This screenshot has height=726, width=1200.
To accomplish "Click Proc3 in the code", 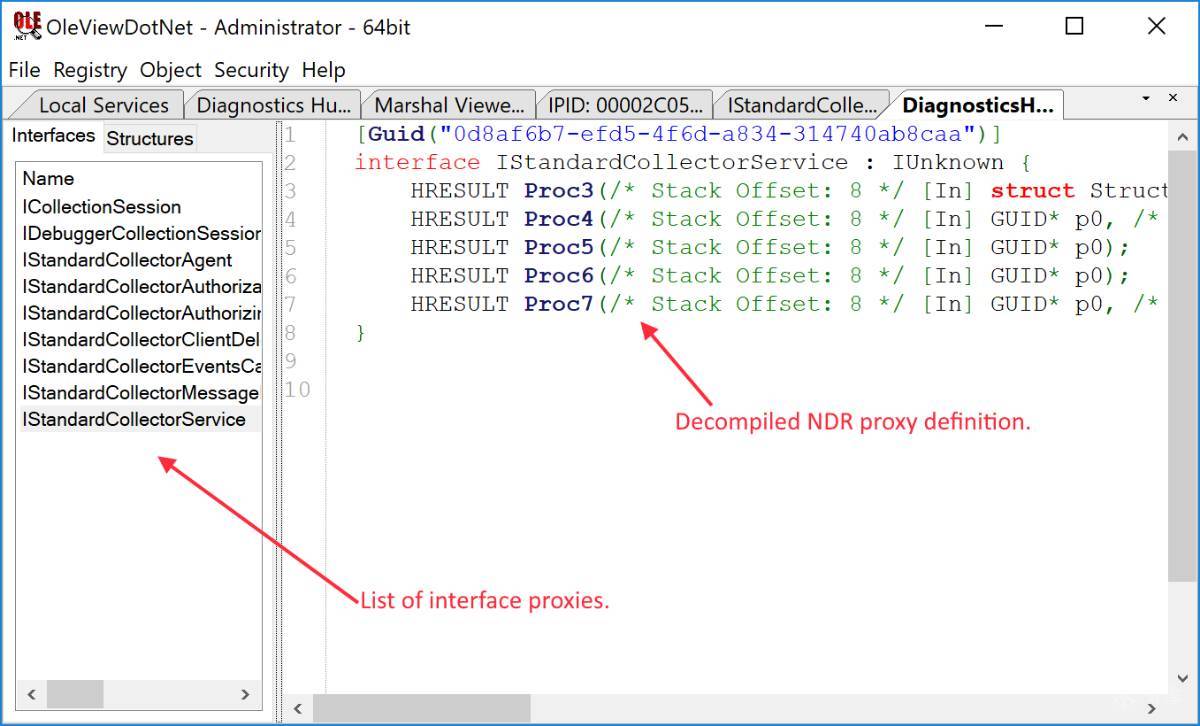I will coord(559,190).
